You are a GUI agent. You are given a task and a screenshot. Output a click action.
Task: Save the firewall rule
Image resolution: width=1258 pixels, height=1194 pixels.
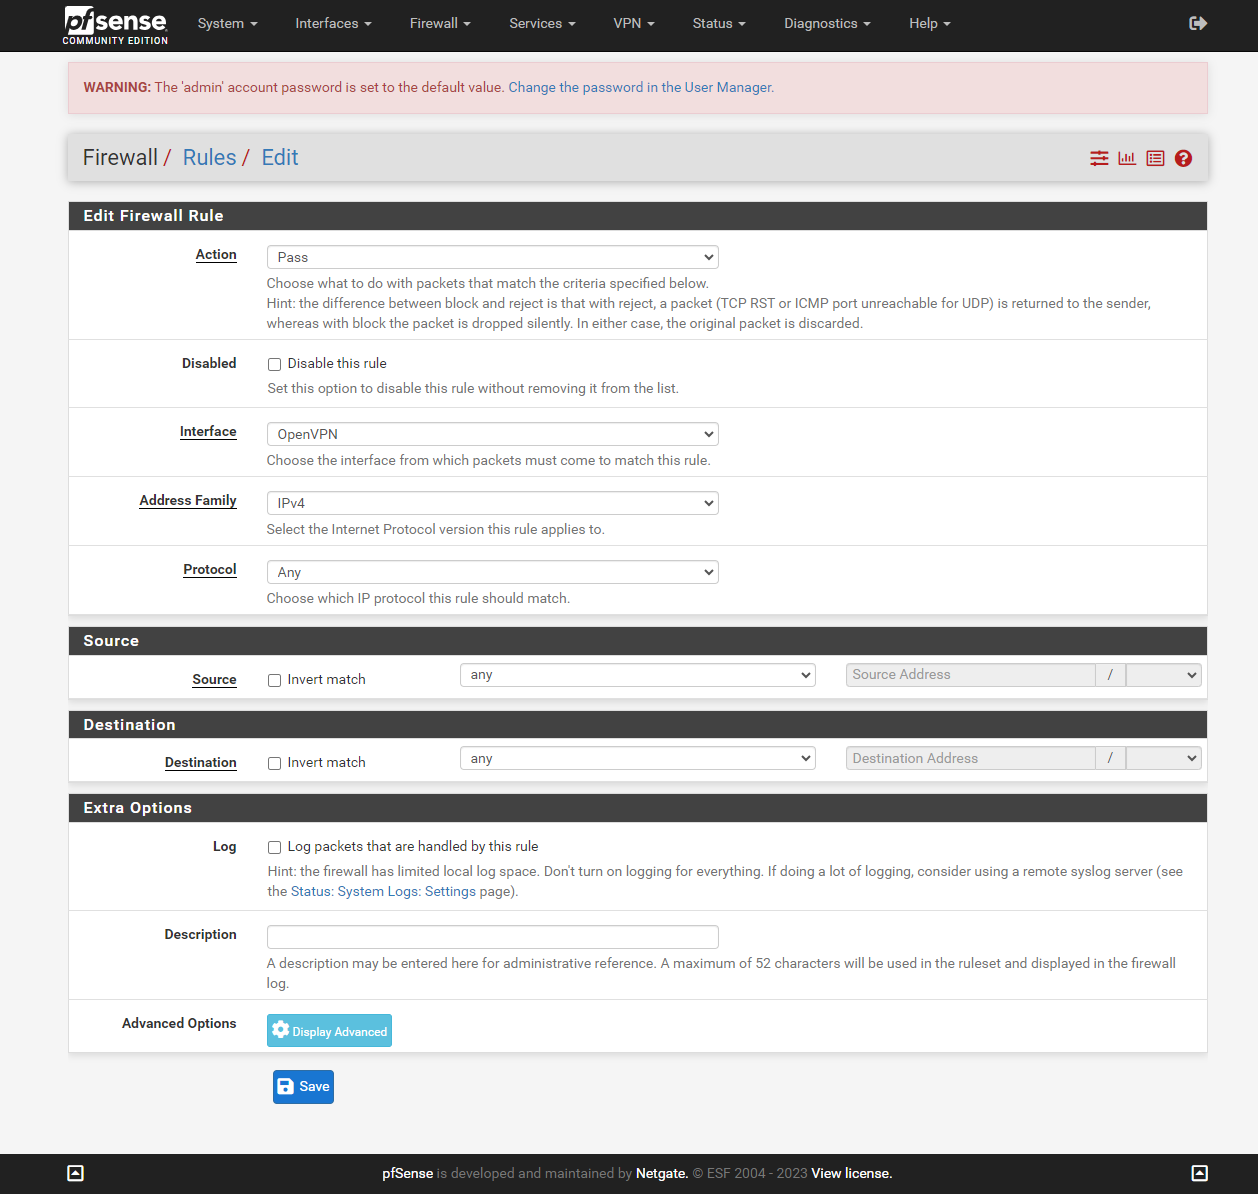coord(303,1086)
